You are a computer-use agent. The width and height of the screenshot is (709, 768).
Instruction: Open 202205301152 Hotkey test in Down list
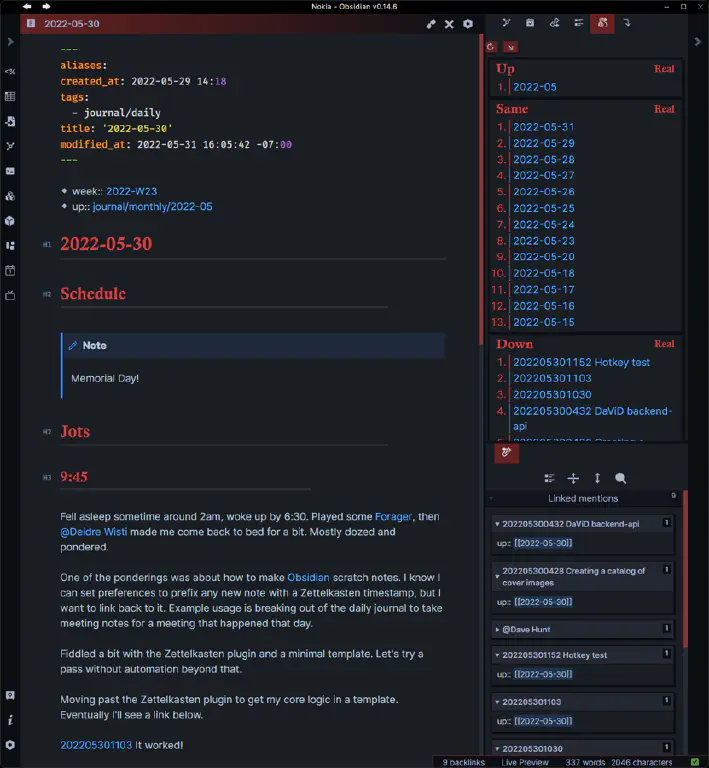click(x=581, y=362)
